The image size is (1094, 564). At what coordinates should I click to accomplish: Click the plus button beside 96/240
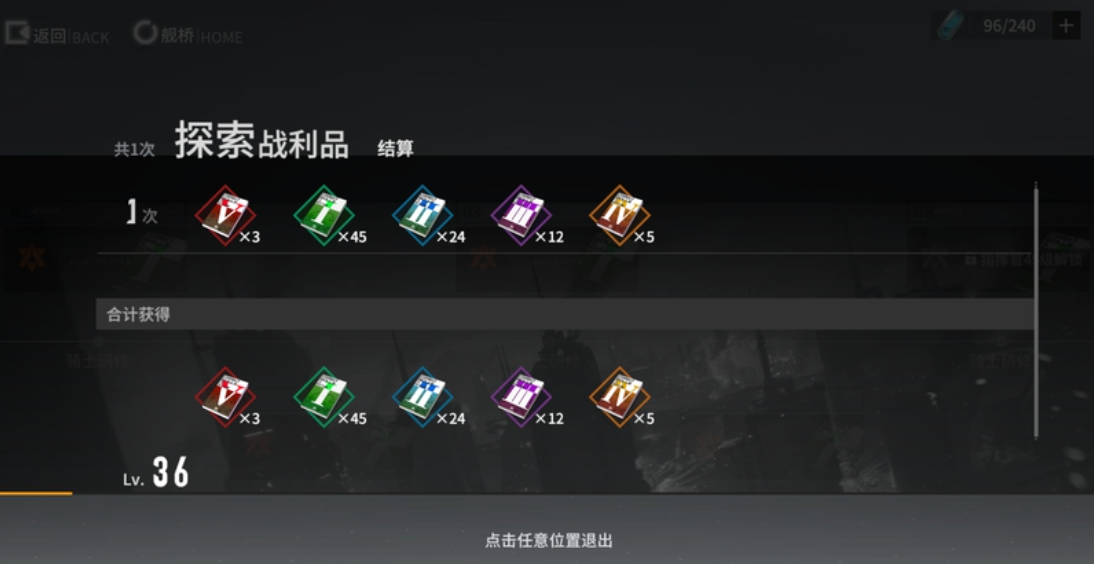(x=1066, y=27)
